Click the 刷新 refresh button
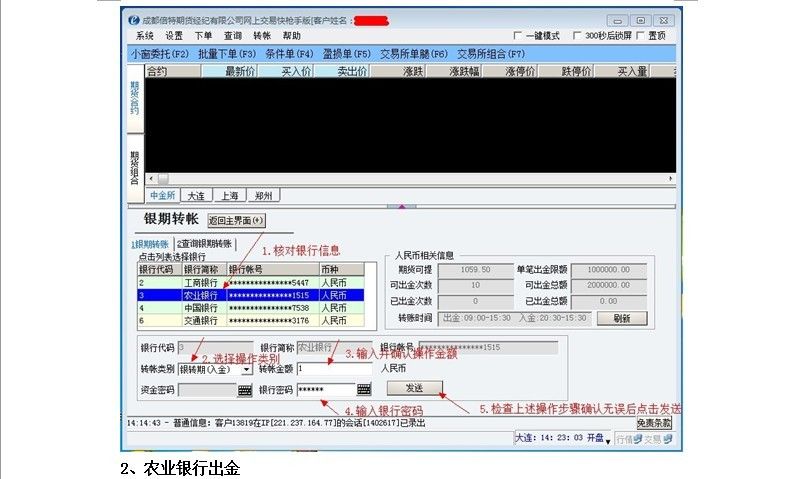The image size is (793, 479). [621, 318]
